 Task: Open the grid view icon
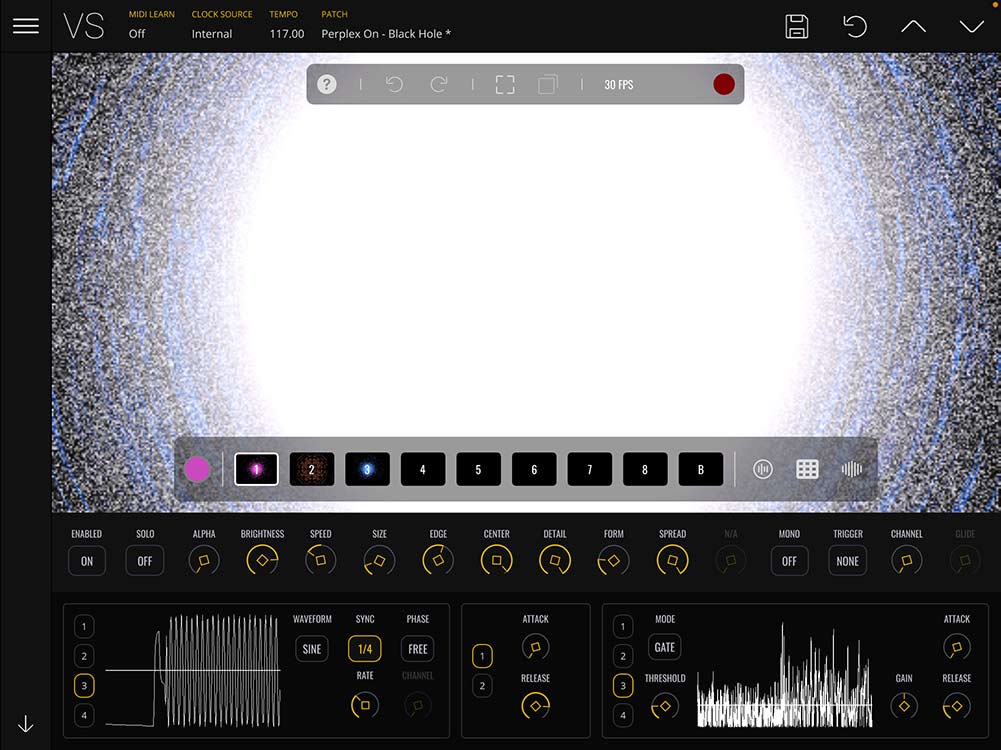coord(807,469)
